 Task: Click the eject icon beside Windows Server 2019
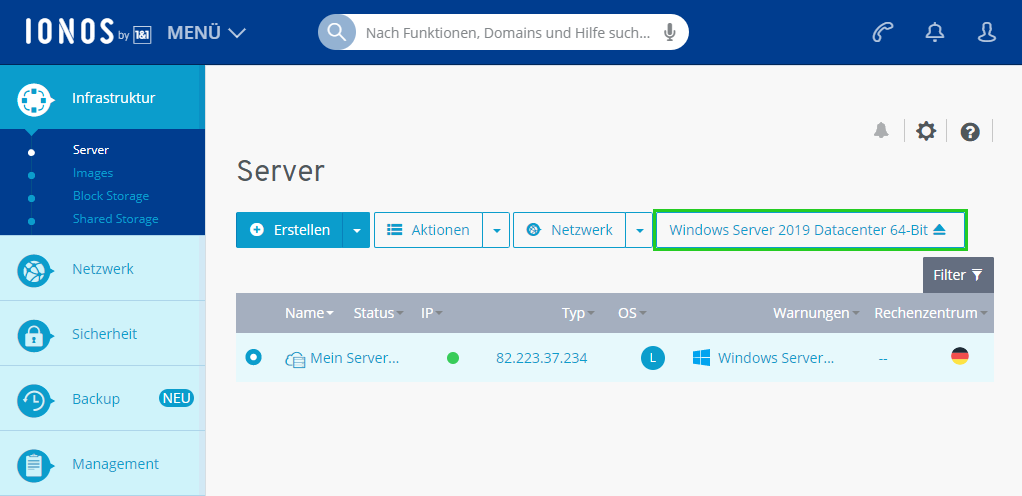[939, 230]
